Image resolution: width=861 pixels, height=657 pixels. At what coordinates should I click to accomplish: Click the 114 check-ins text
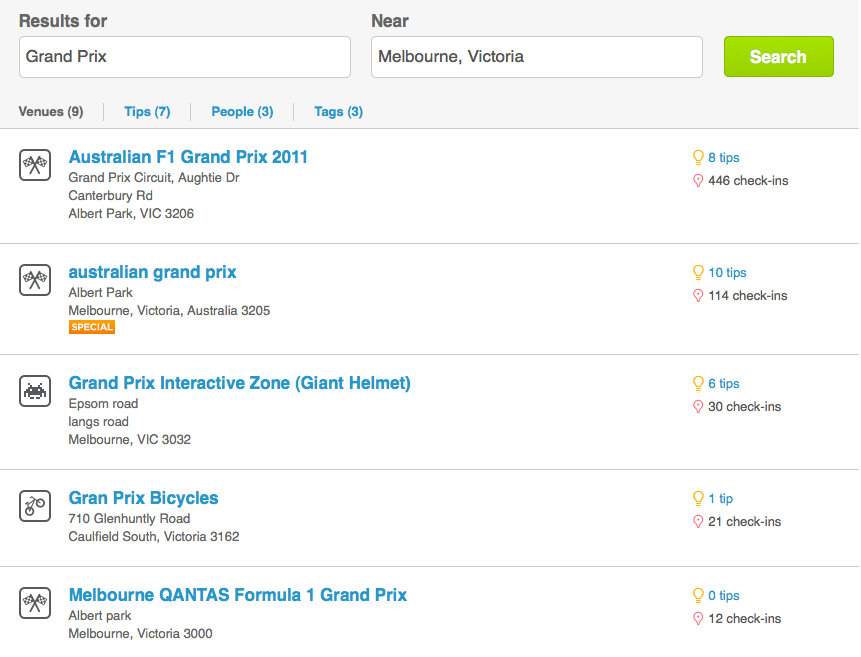pos(747,296)
